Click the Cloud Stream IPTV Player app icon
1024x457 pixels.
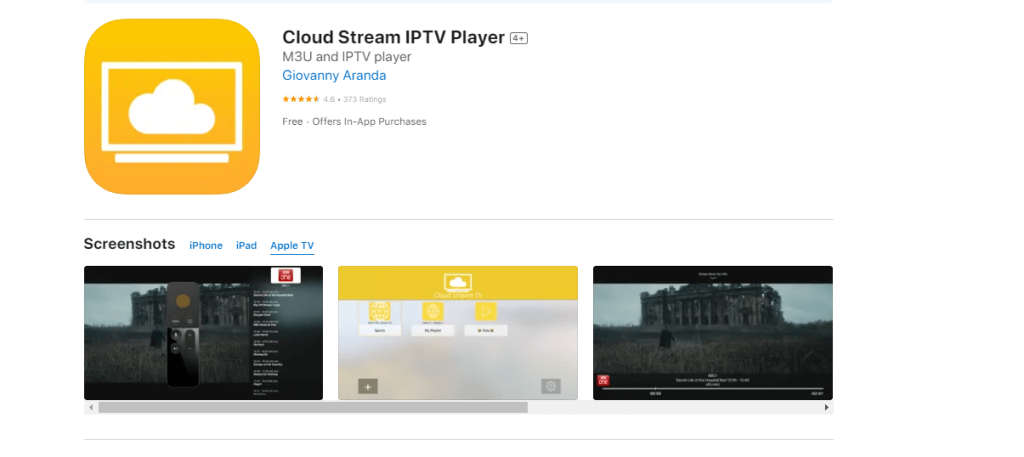click(172, 106)
